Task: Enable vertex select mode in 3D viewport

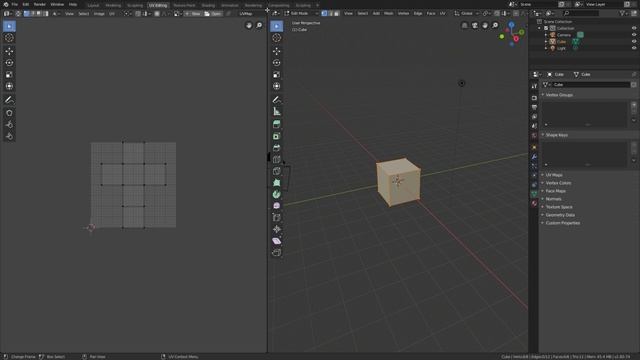Action: [324, 13]
